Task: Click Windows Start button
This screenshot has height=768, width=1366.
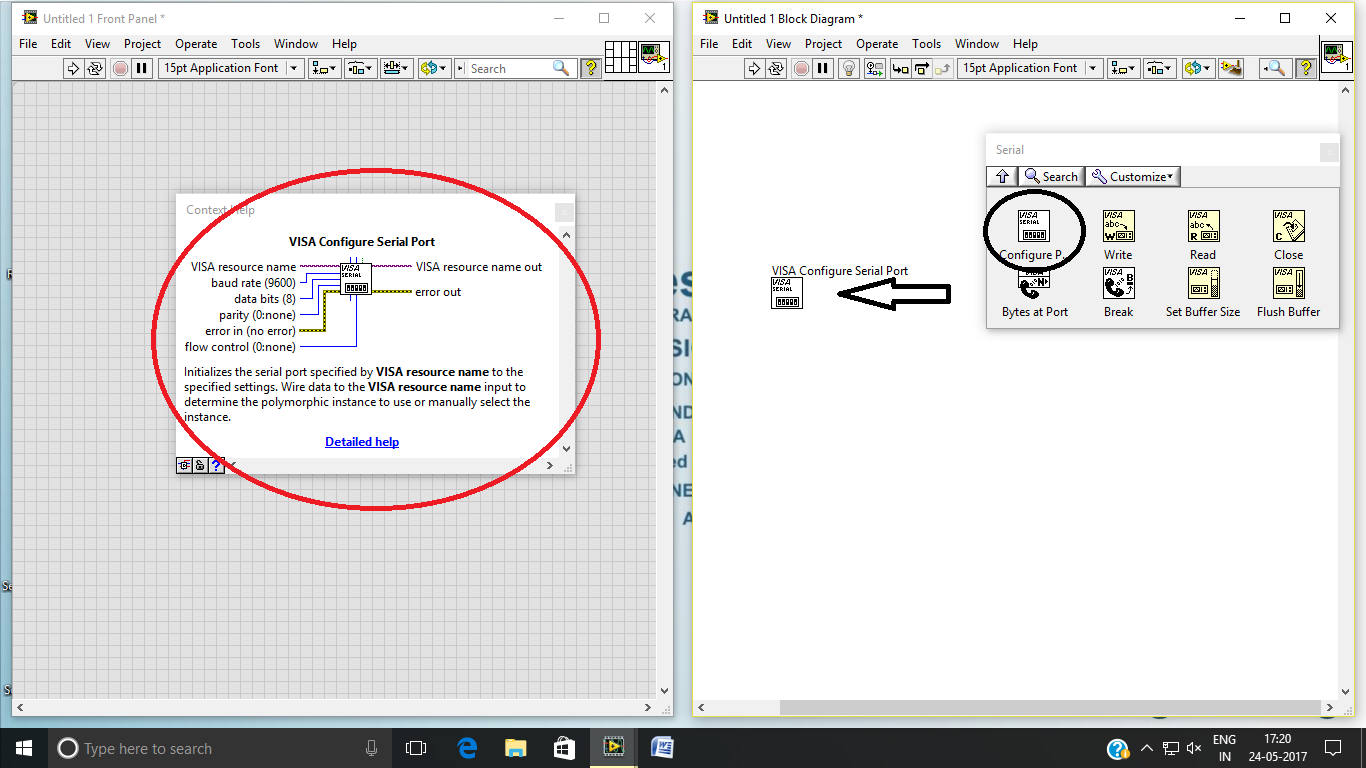Action: (x=24, y=747)
